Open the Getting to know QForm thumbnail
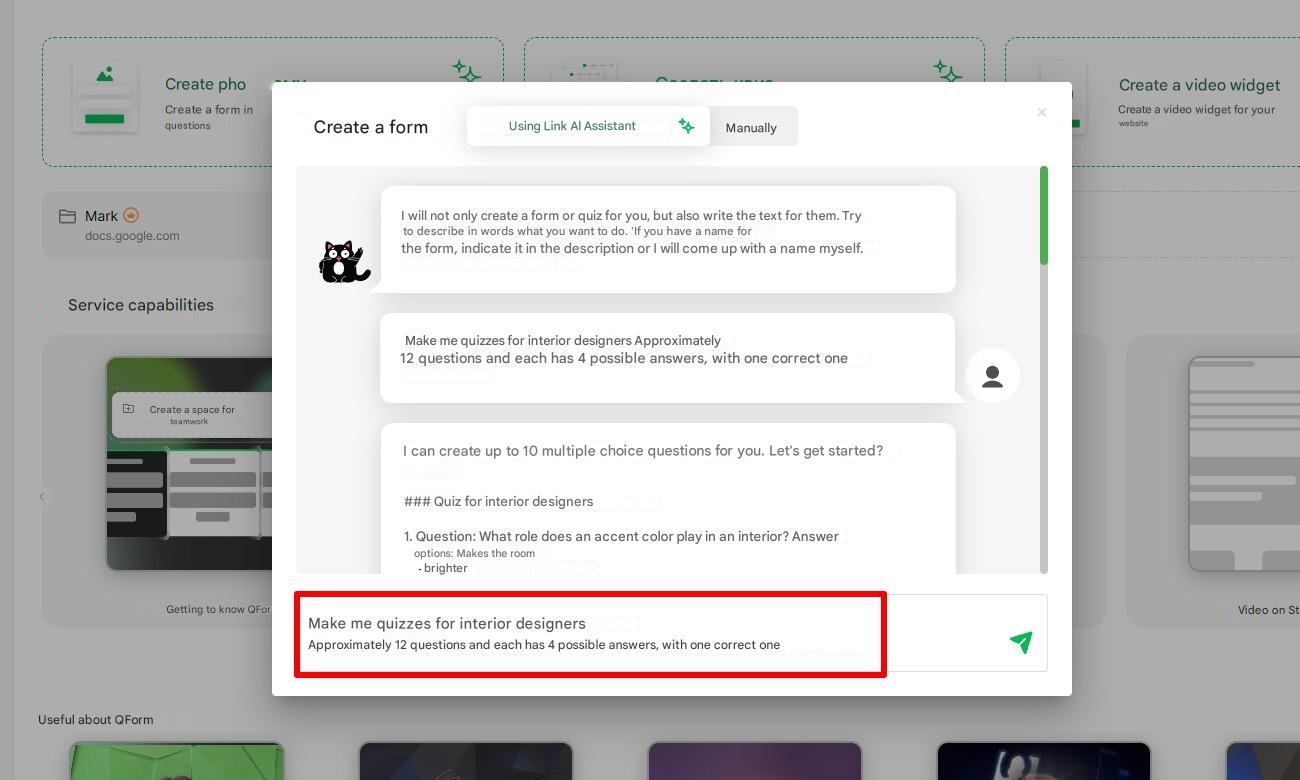1300x780 pixels. (189, 464)
